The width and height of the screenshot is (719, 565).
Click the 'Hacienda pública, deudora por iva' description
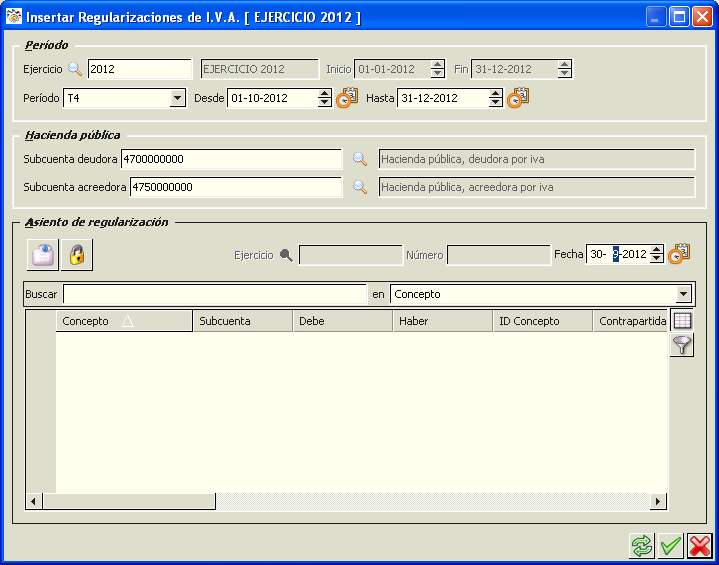pyautogui.click(x=537, y=159)
